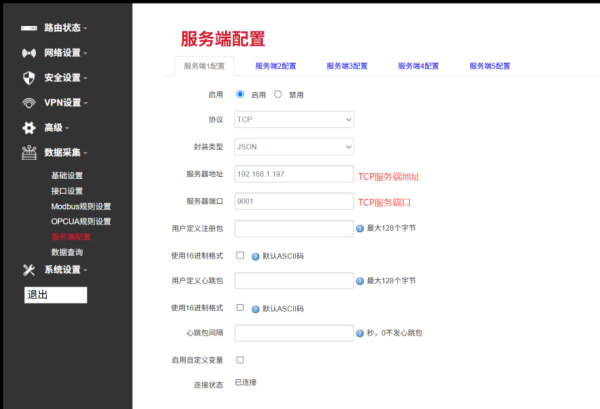
Task: Select the 禁用 radio button
Action: [278, 94]
